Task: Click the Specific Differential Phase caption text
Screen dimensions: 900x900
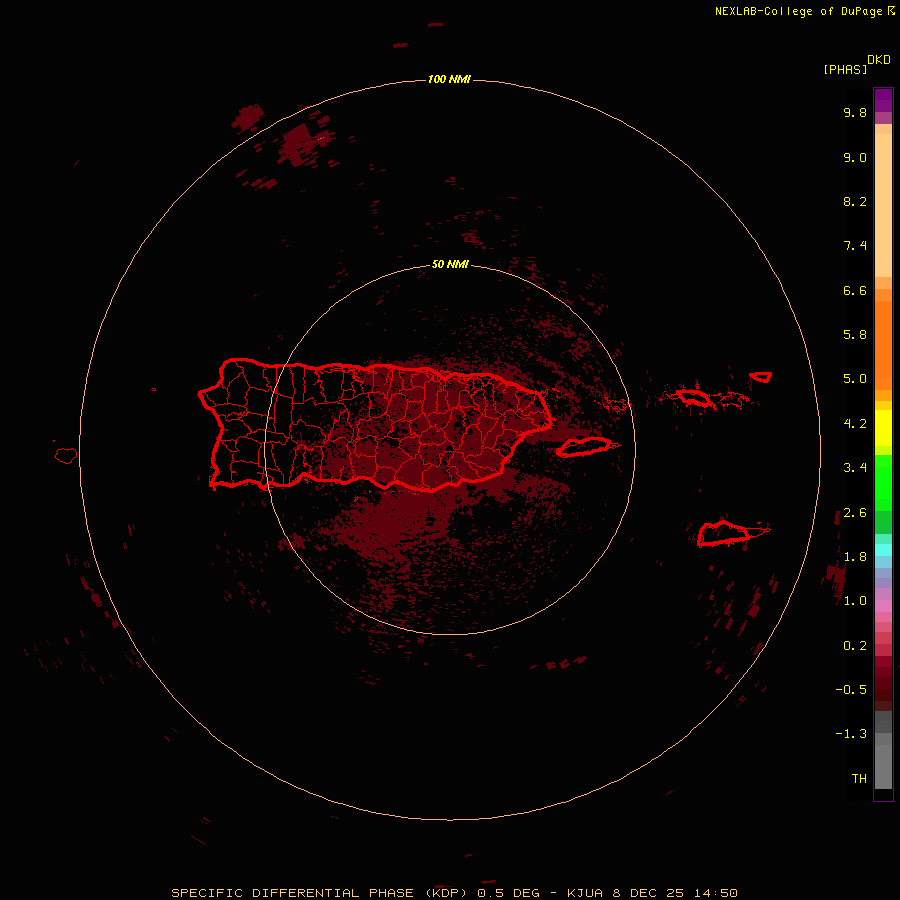Action: click(x=454, y=893)
